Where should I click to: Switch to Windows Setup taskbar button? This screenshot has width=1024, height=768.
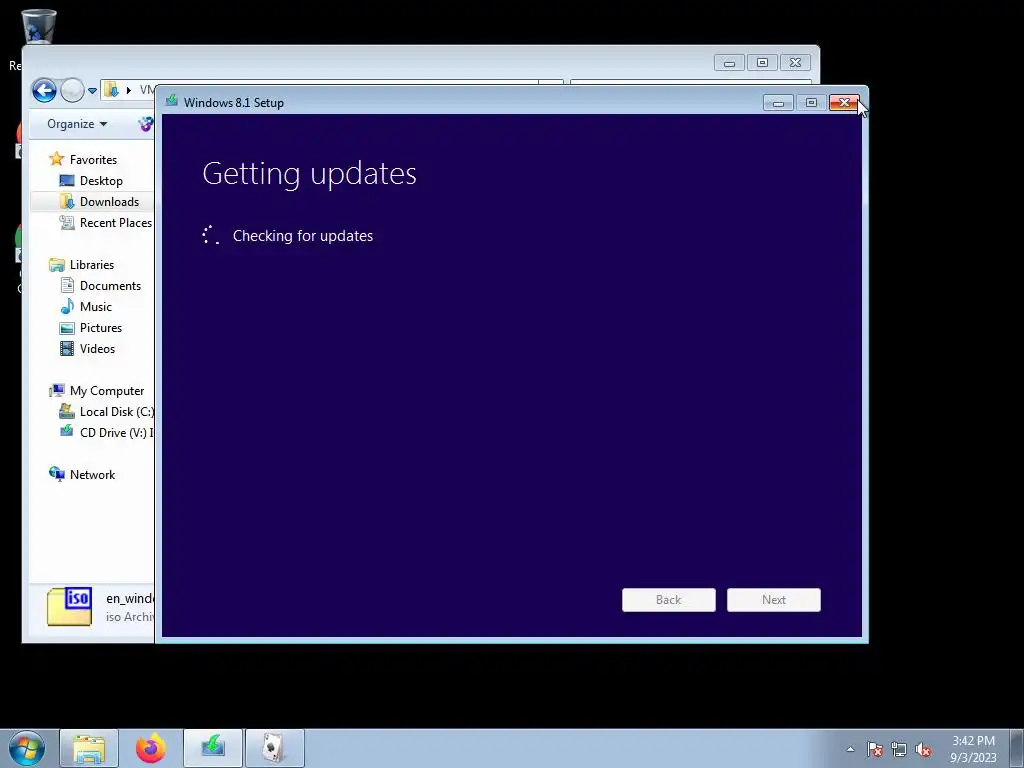tap(213, 748)
